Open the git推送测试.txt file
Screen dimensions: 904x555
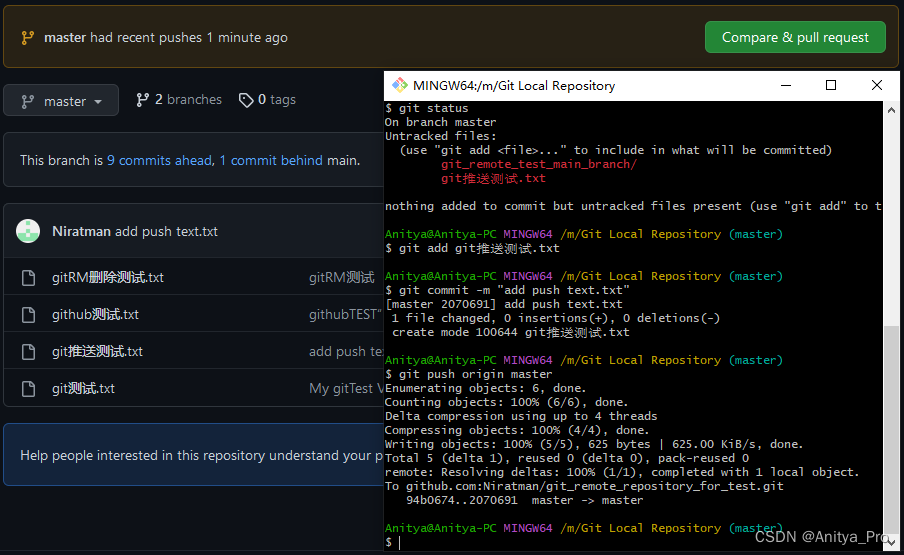pos(97,351)
